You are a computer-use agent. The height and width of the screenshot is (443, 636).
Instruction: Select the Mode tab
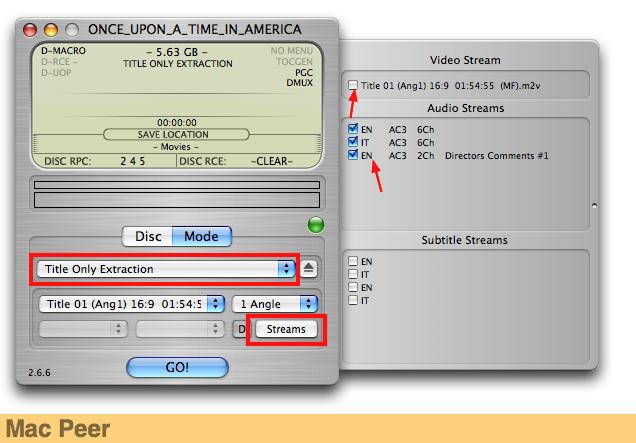pos(202,236)
